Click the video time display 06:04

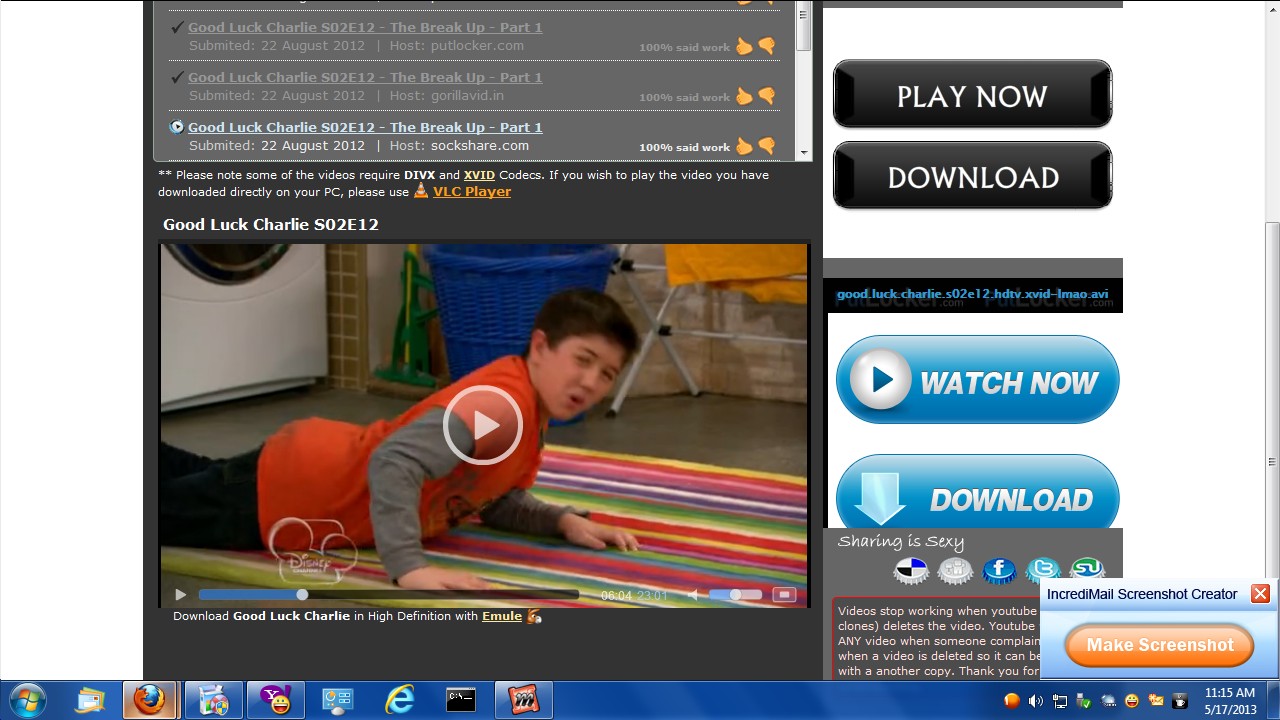(616, 595)
